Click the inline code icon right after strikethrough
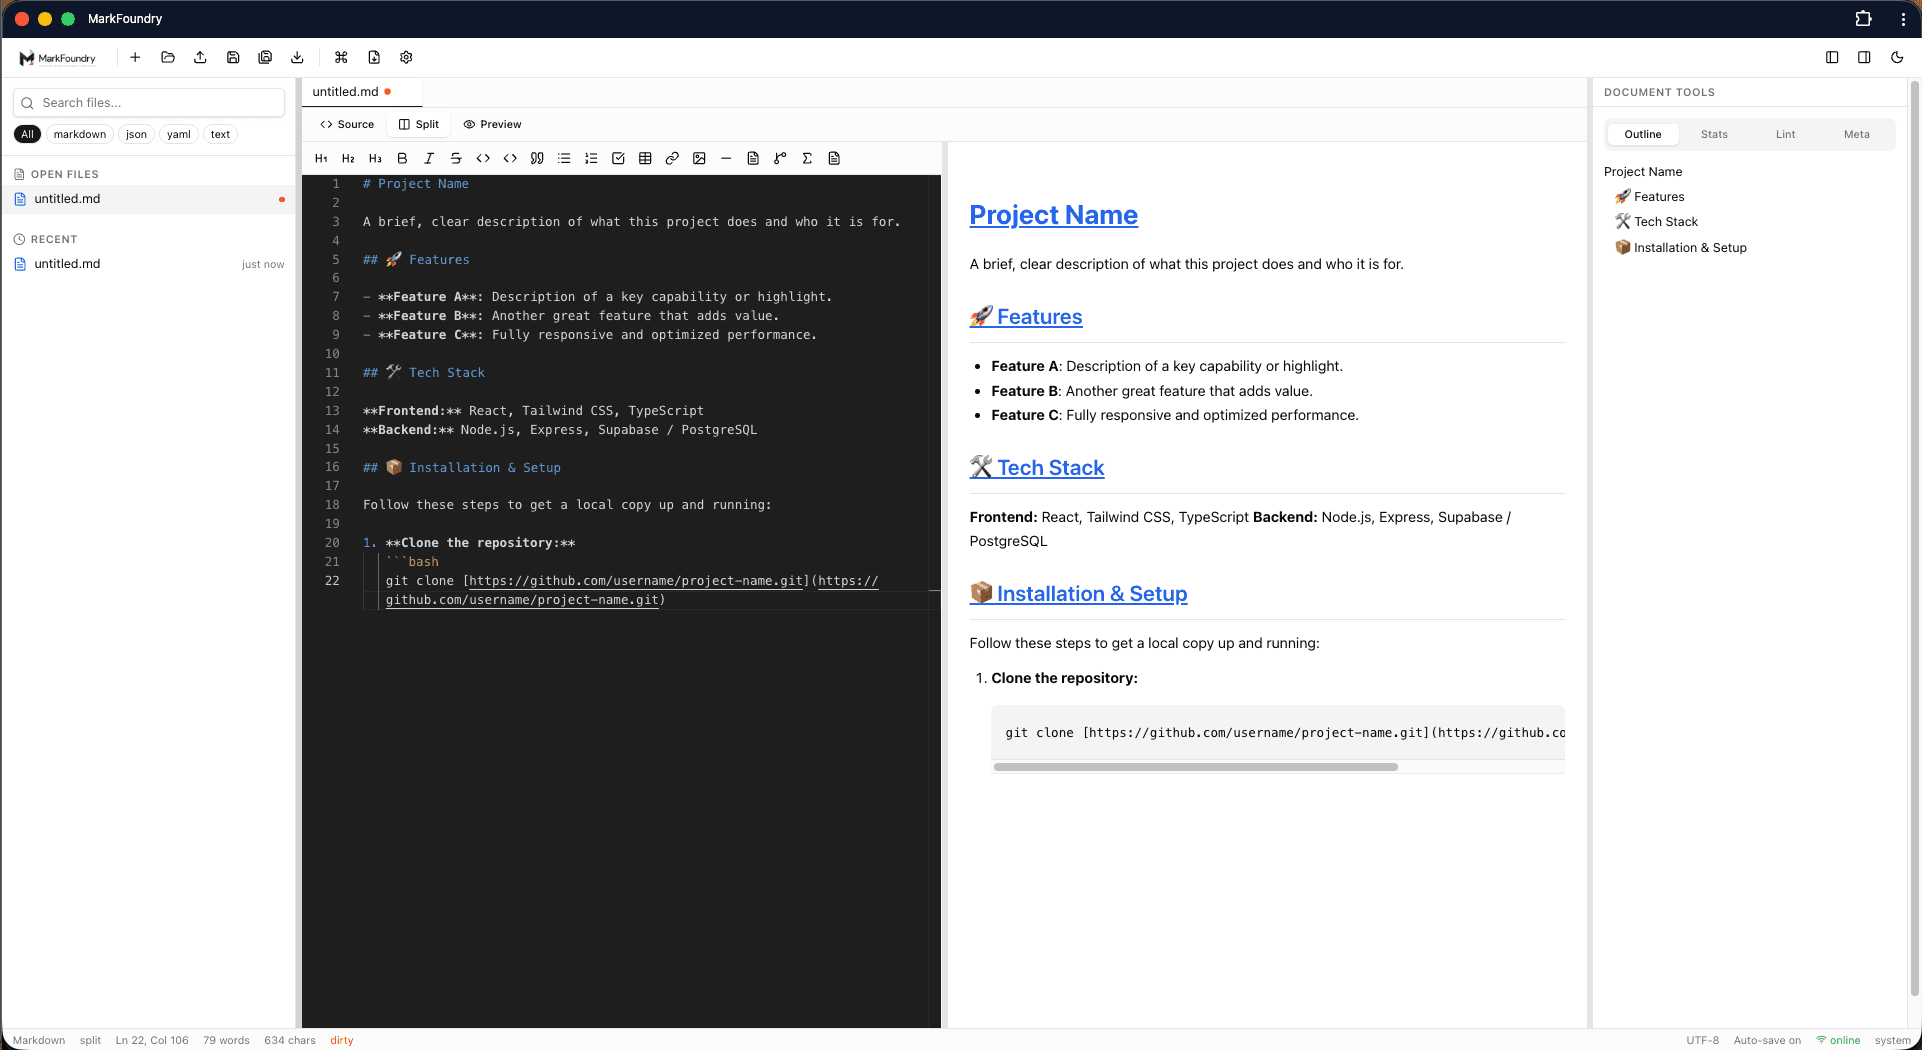 [483, 158]
